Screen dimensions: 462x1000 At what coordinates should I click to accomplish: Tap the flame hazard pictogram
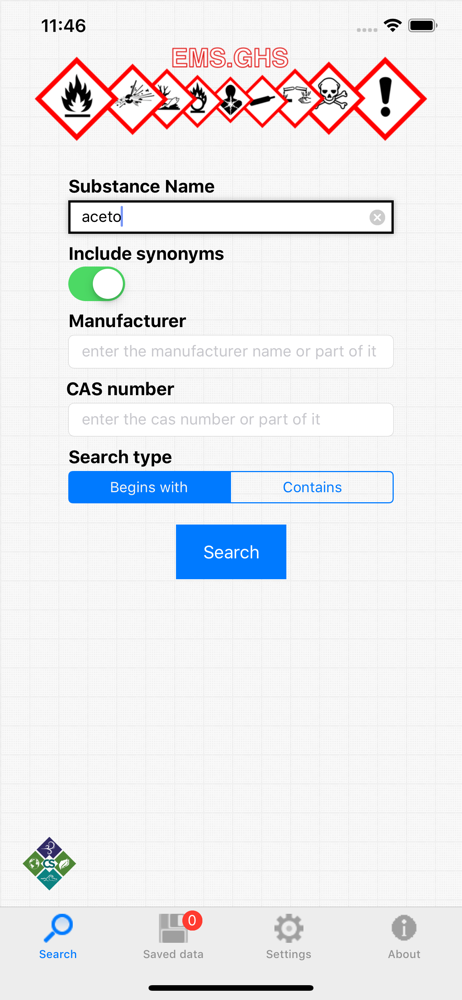tap(77, 99)
